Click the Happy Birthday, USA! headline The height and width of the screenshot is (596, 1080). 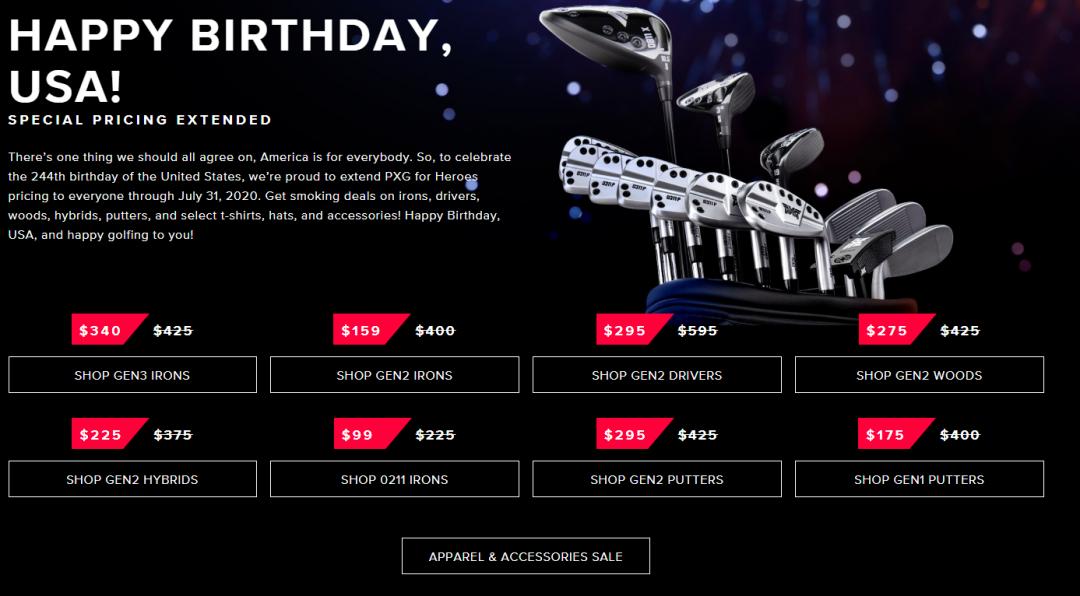pyautogui.click(x=231, y=61)
